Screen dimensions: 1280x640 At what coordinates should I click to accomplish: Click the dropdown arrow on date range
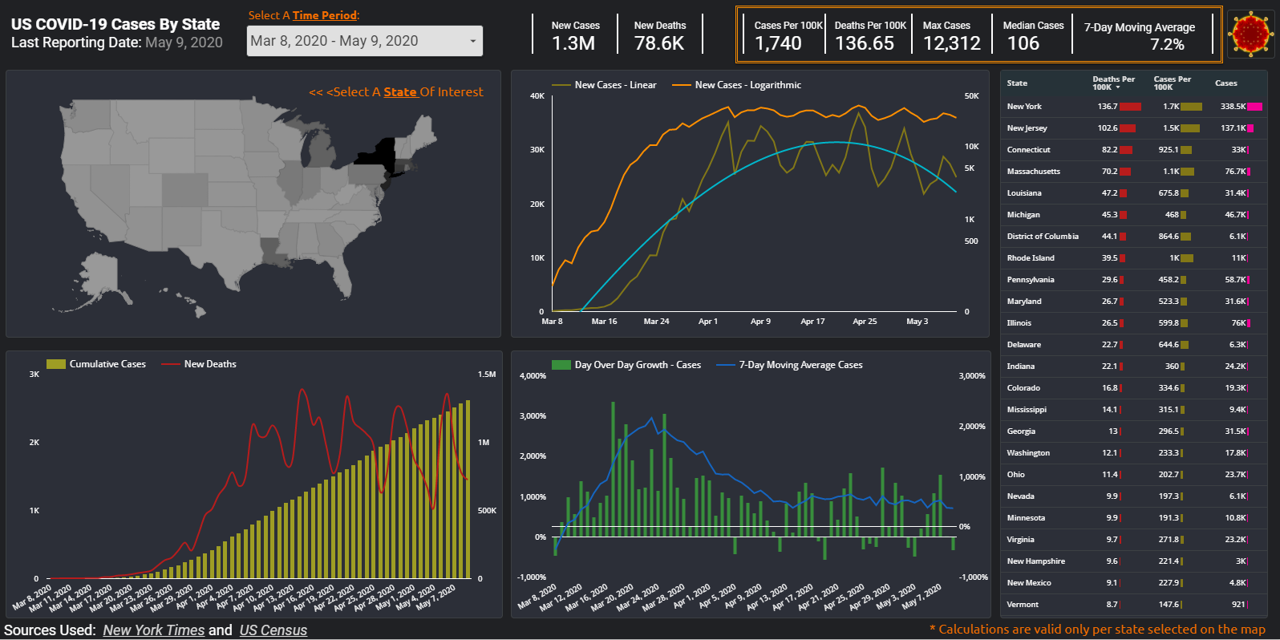[x=472, y=42]
